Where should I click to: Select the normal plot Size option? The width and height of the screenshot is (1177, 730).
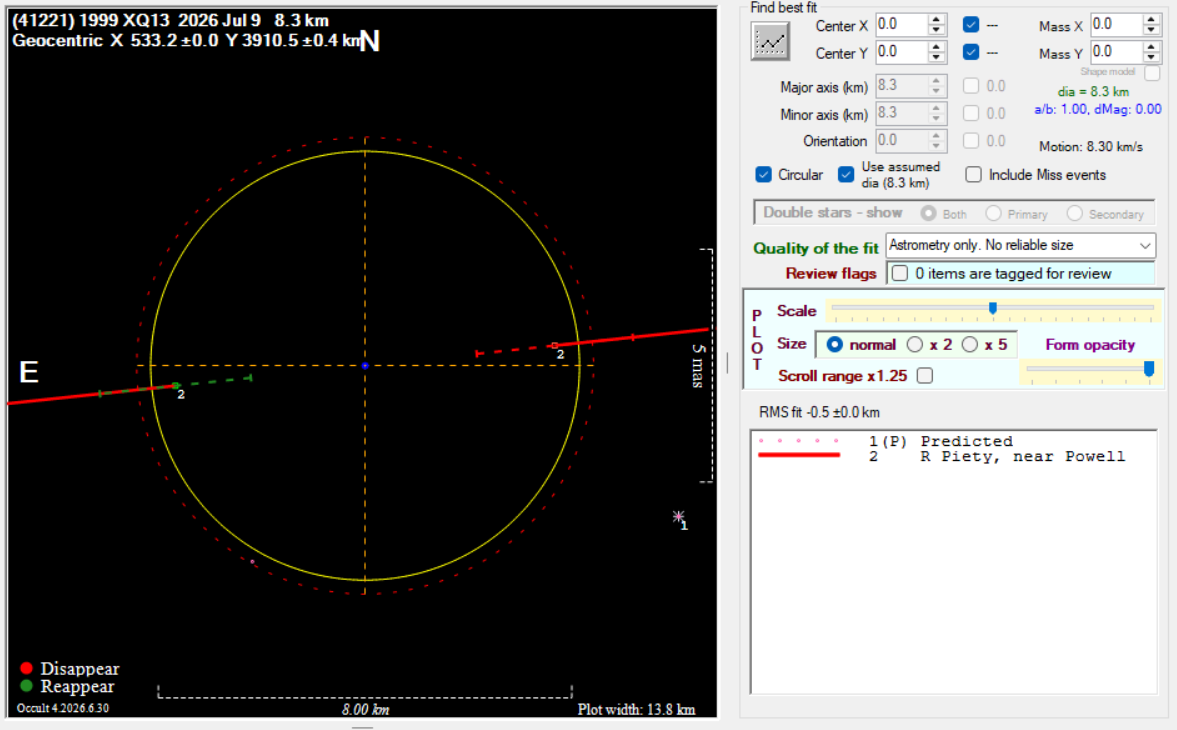pyautogui.click(x=834, y=344)
